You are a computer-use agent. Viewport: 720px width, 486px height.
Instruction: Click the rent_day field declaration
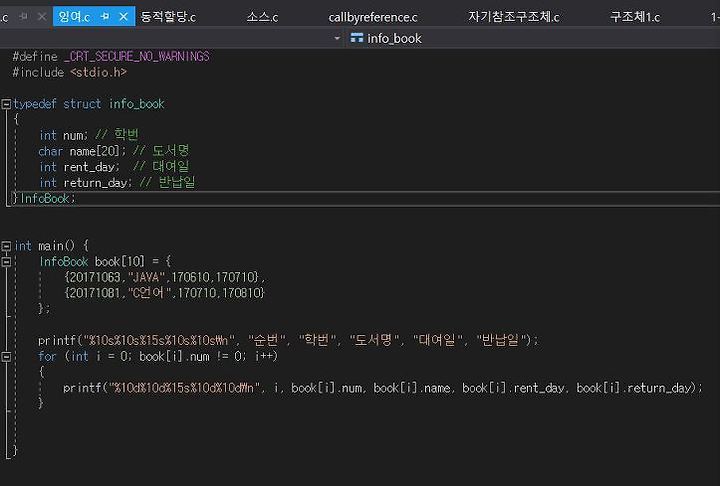pos(79,167)
